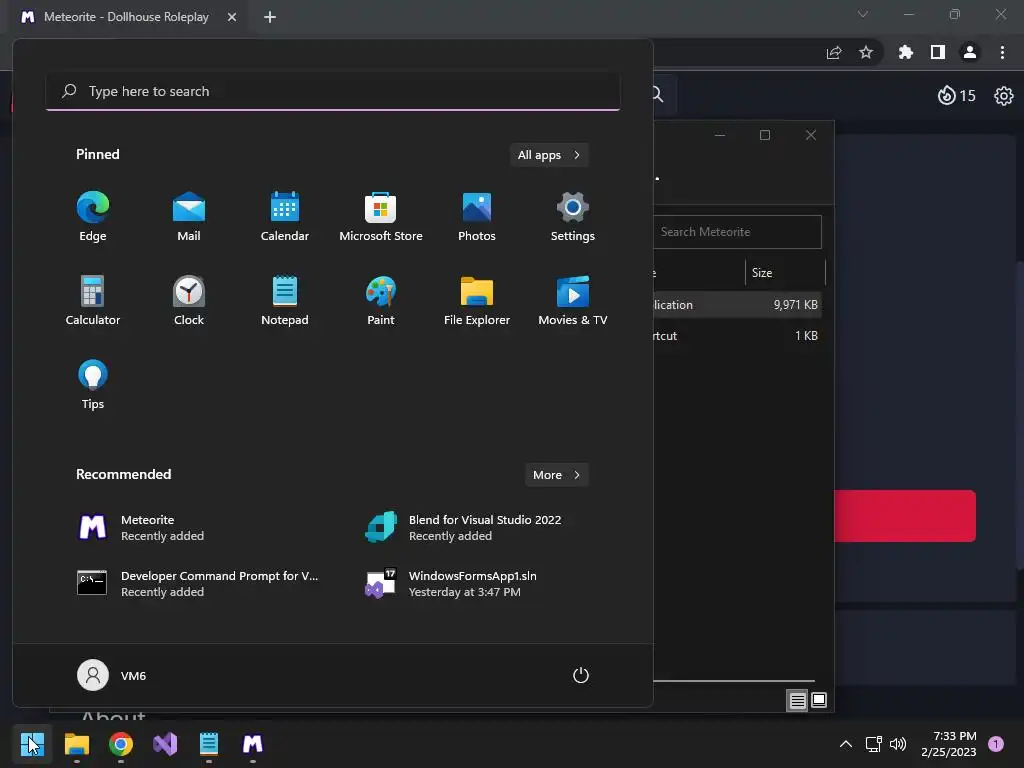Open the Chrome extensions menu
Screen dimensions: 1024x768
[906, 53]
